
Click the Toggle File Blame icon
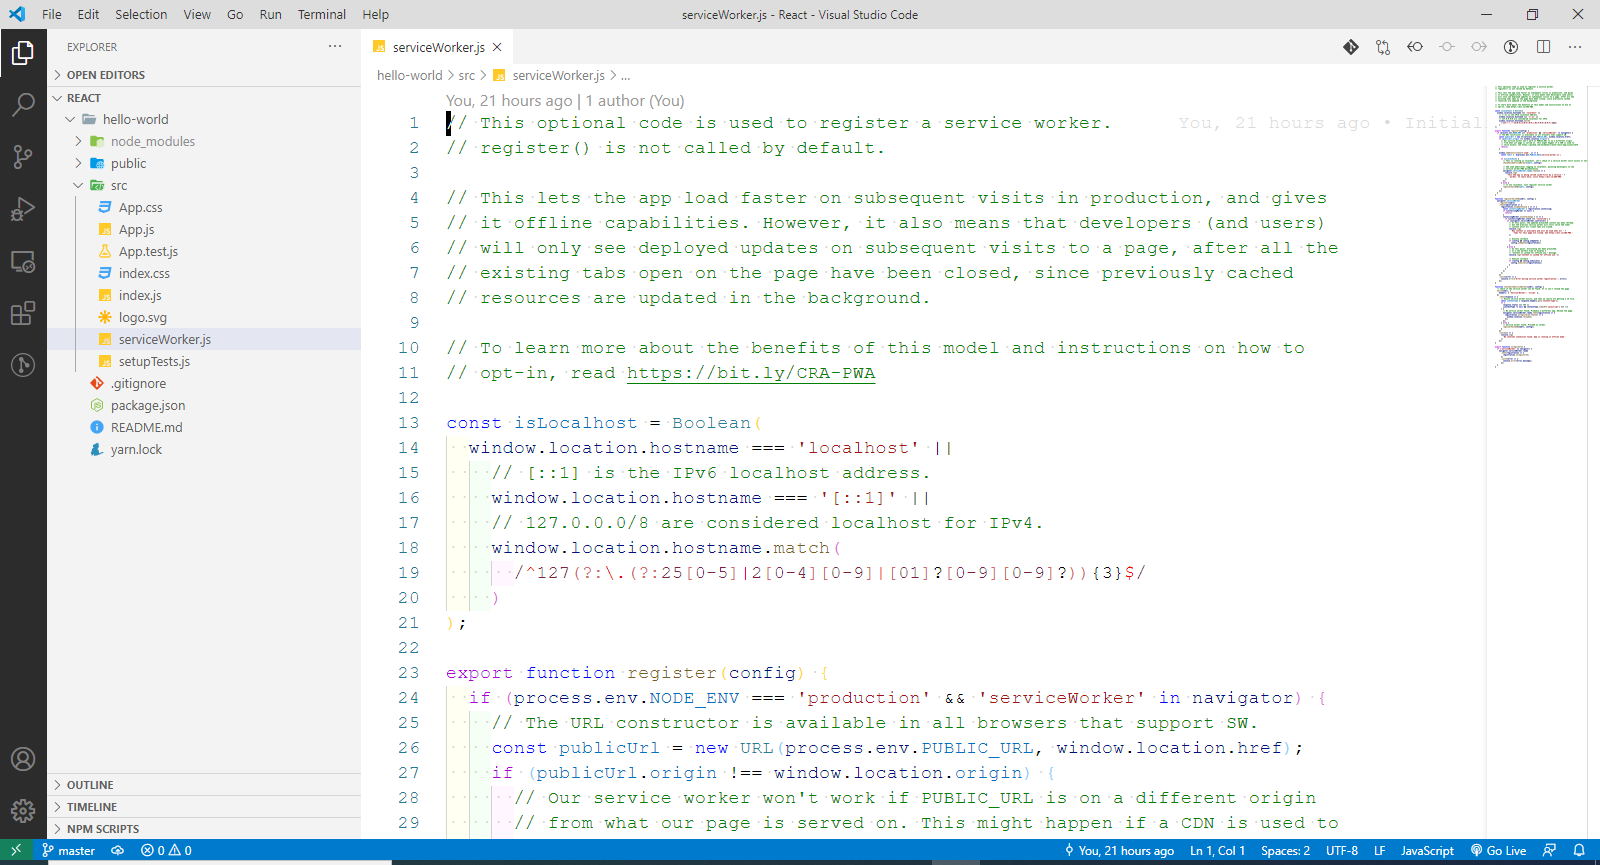click(1511, 47)
